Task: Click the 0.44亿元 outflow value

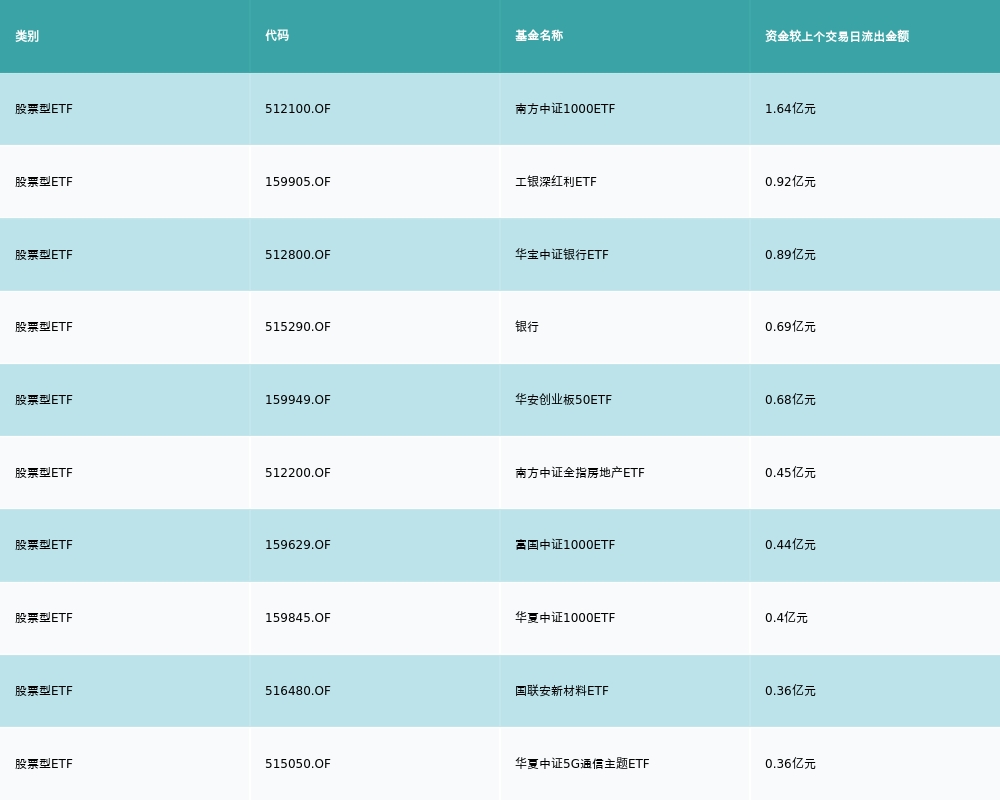Action: point(790,545)
